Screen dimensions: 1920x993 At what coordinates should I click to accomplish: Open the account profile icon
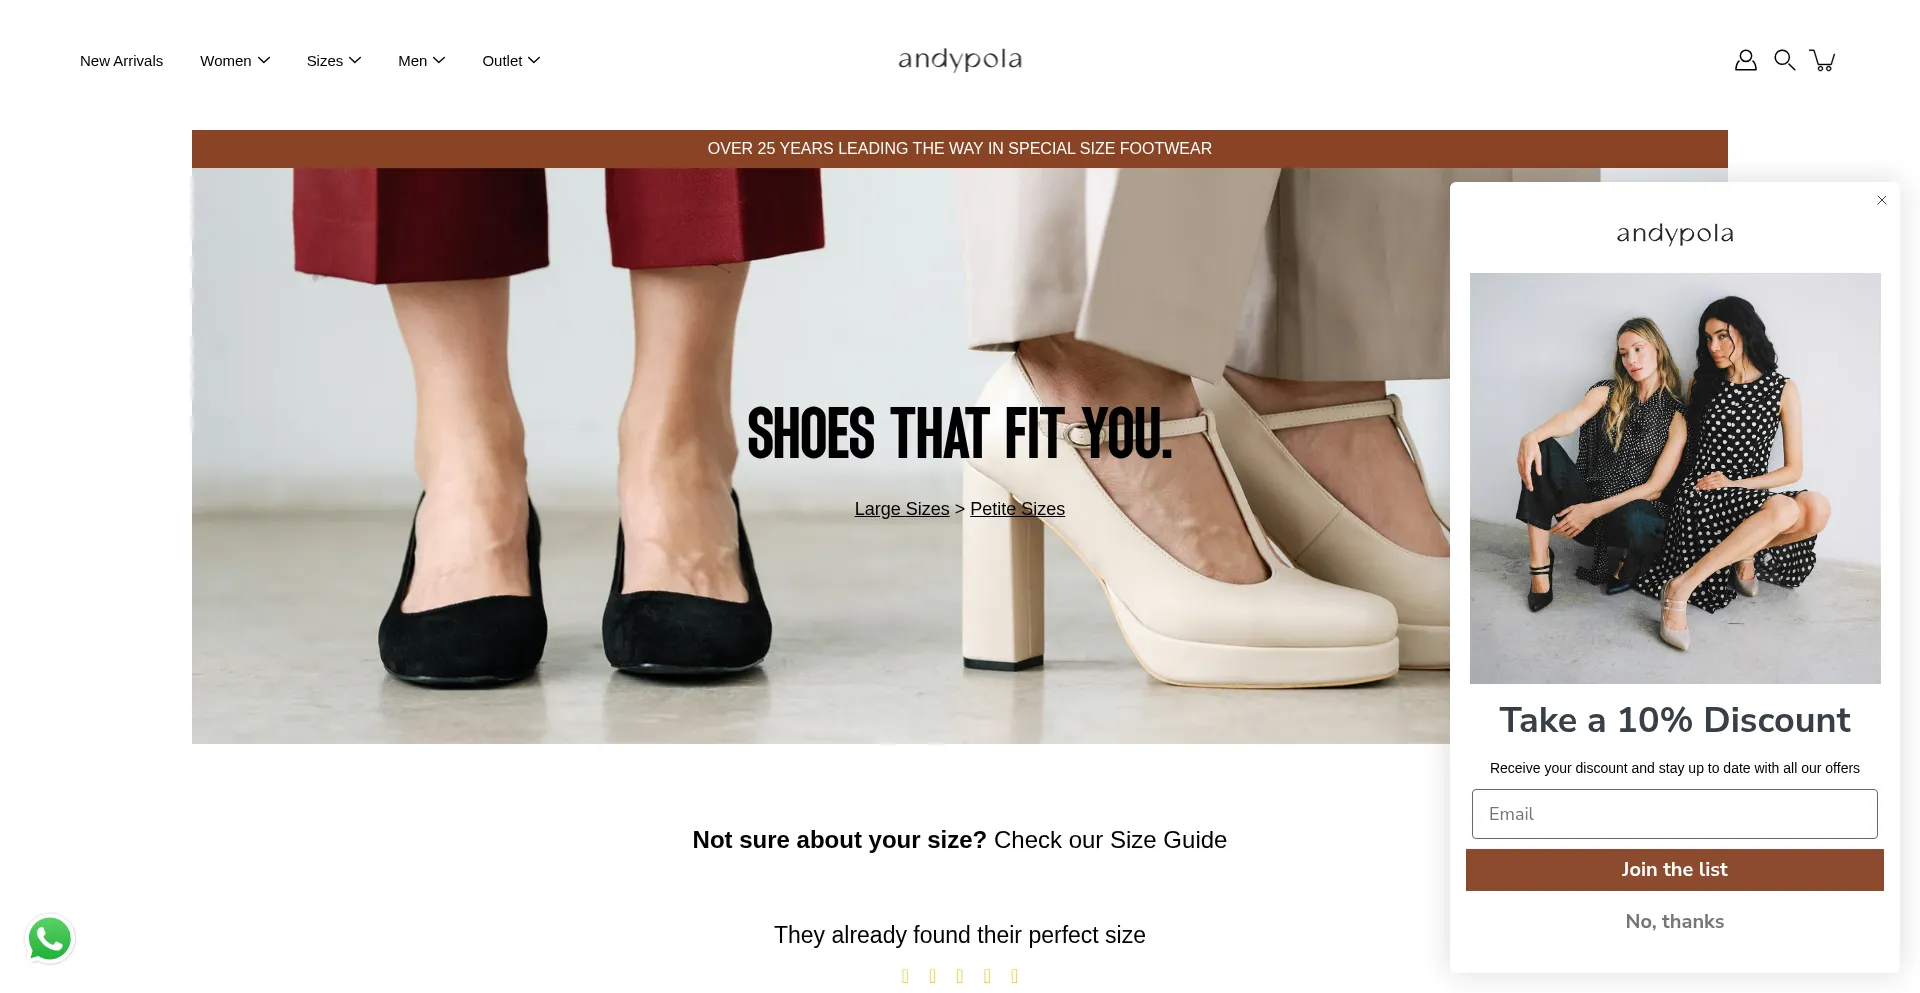(1745, 60)
